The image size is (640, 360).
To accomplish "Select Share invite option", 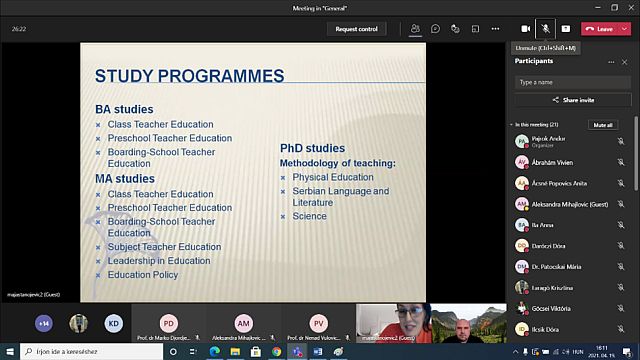I will pyautogui.click(x=573, y=100).
